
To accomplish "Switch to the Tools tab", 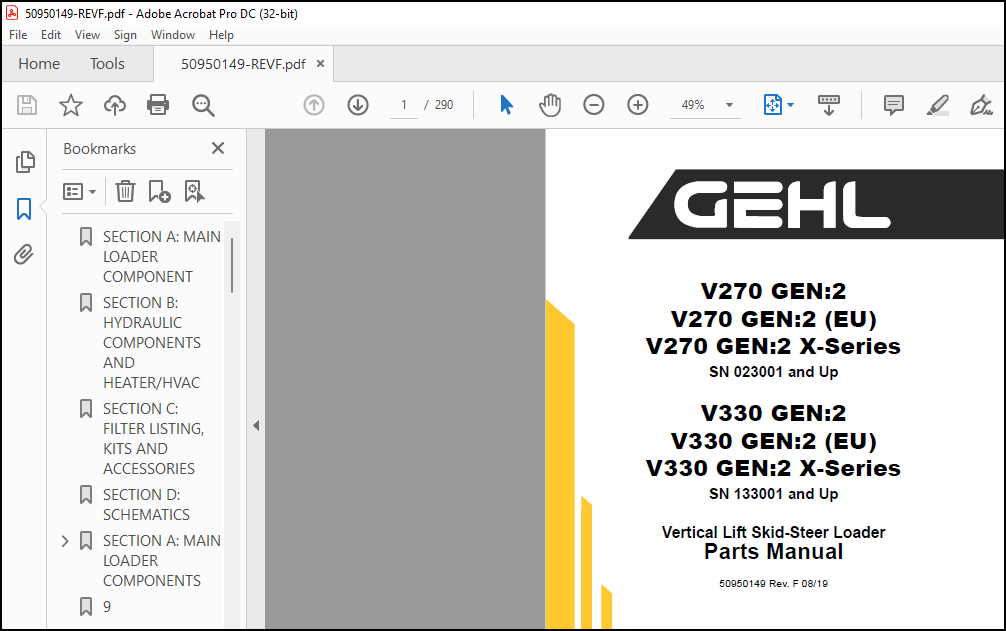I will [107, 63].
